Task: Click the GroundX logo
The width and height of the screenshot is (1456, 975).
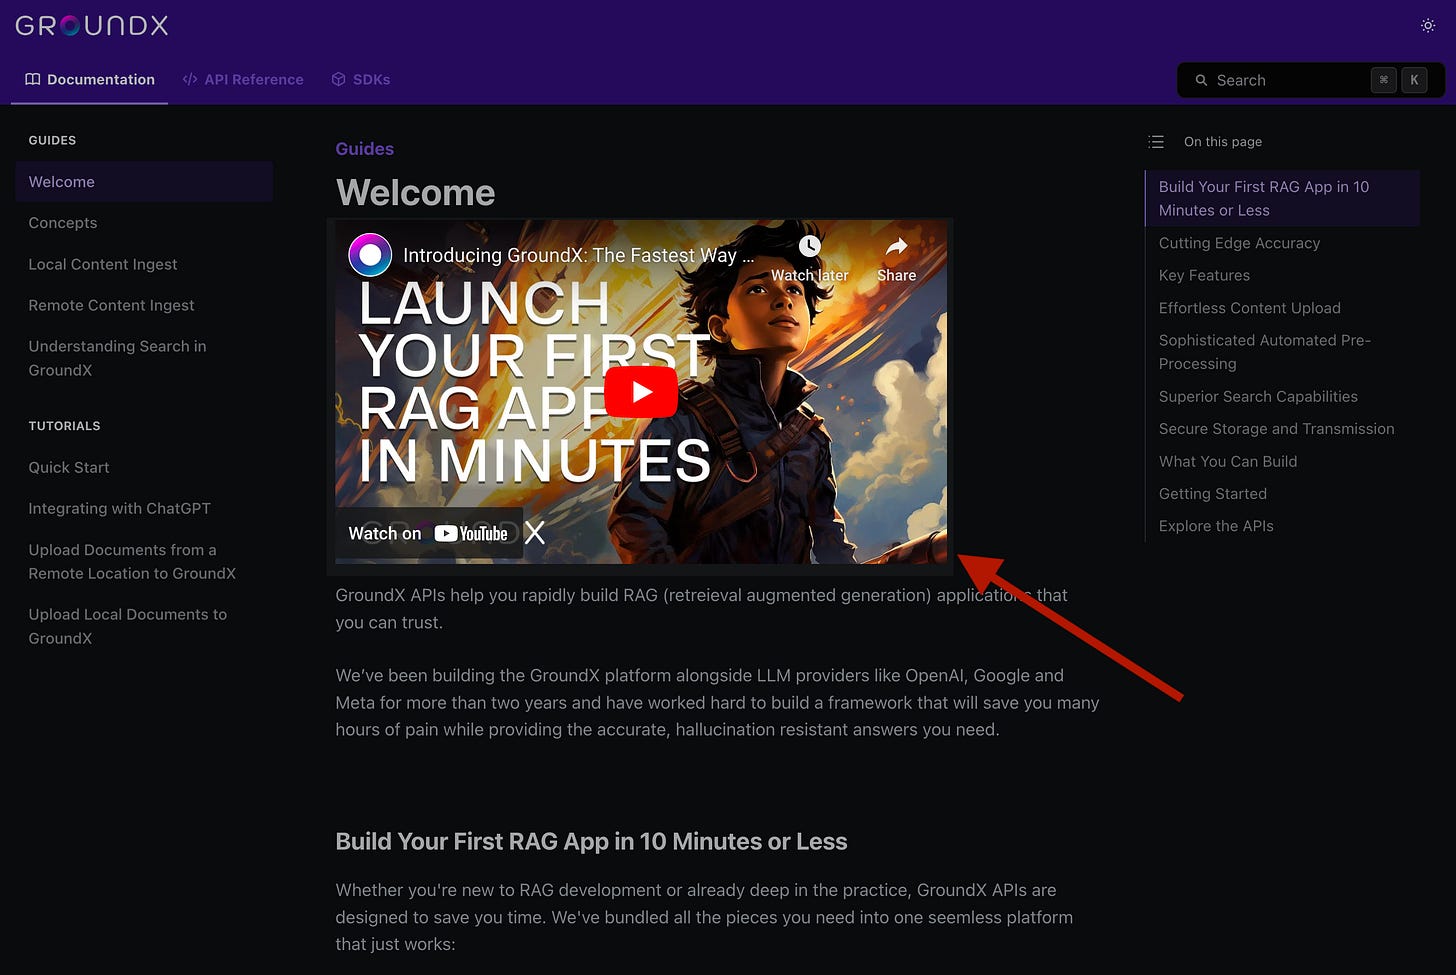Action: [x=91, y=25]
